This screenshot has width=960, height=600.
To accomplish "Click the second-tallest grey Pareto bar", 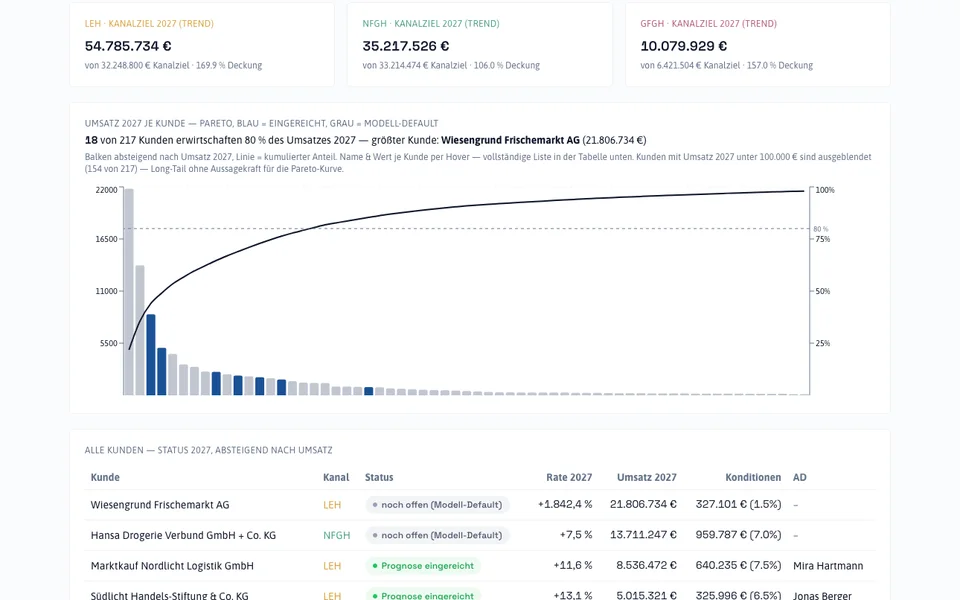I will point(140,330).
